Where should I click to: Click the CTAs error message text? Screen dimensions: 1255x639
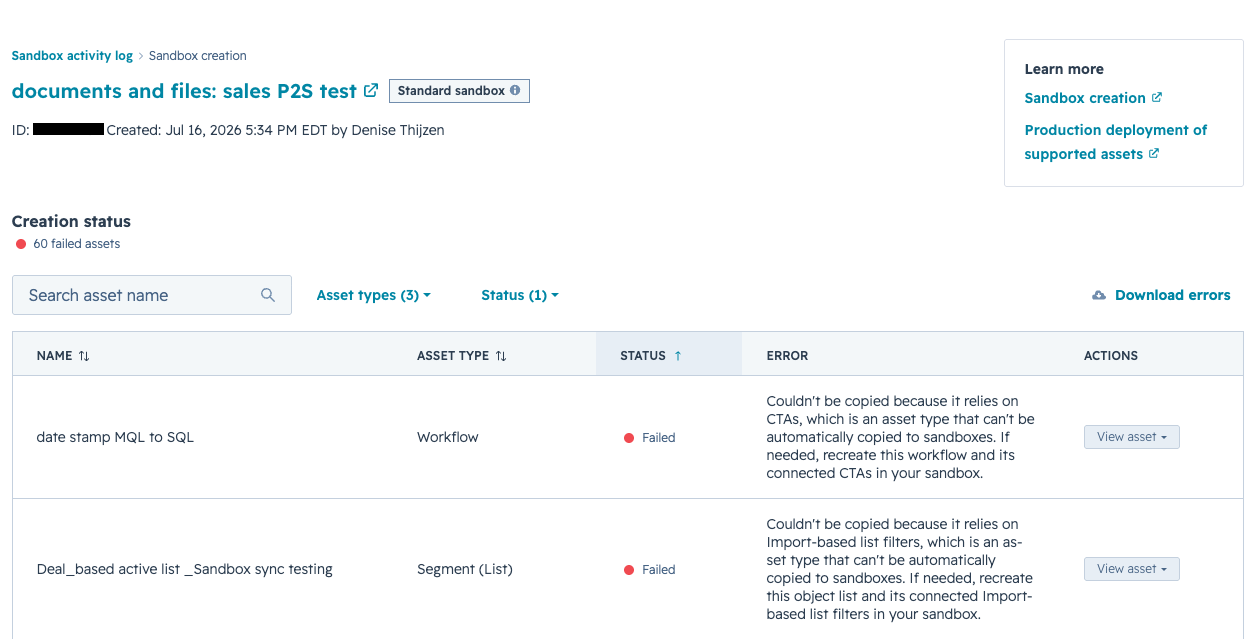(x=901, y=437)
